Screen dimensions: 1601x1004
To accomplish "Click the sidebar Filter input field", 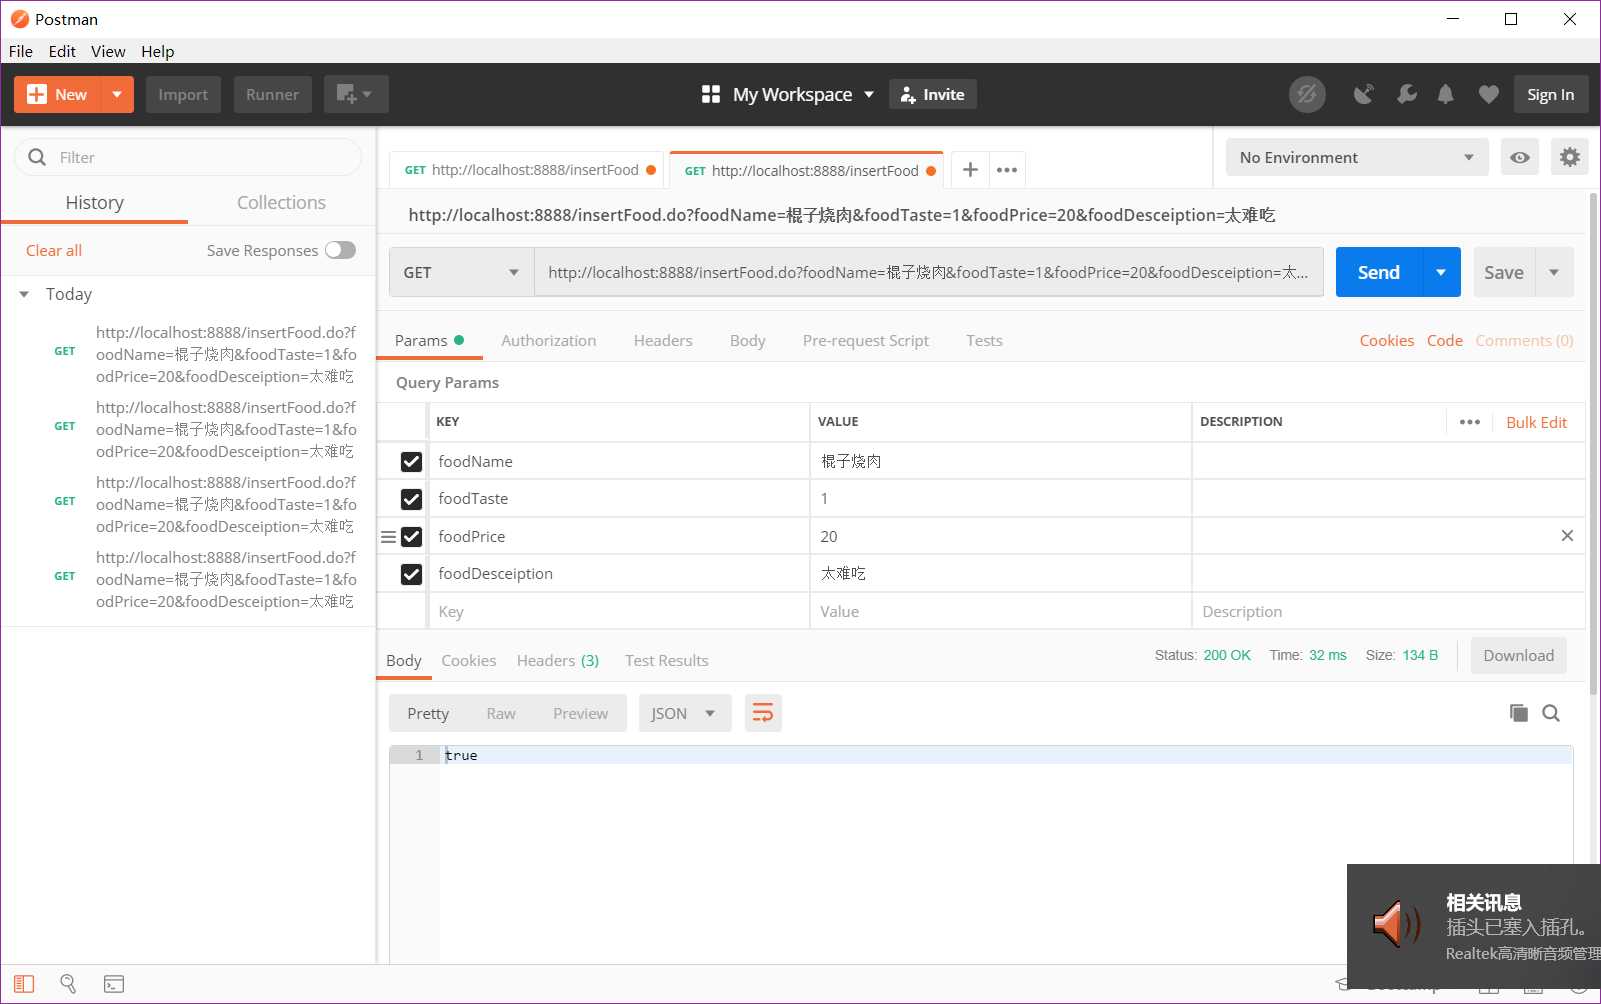I will tap(188, 157).
